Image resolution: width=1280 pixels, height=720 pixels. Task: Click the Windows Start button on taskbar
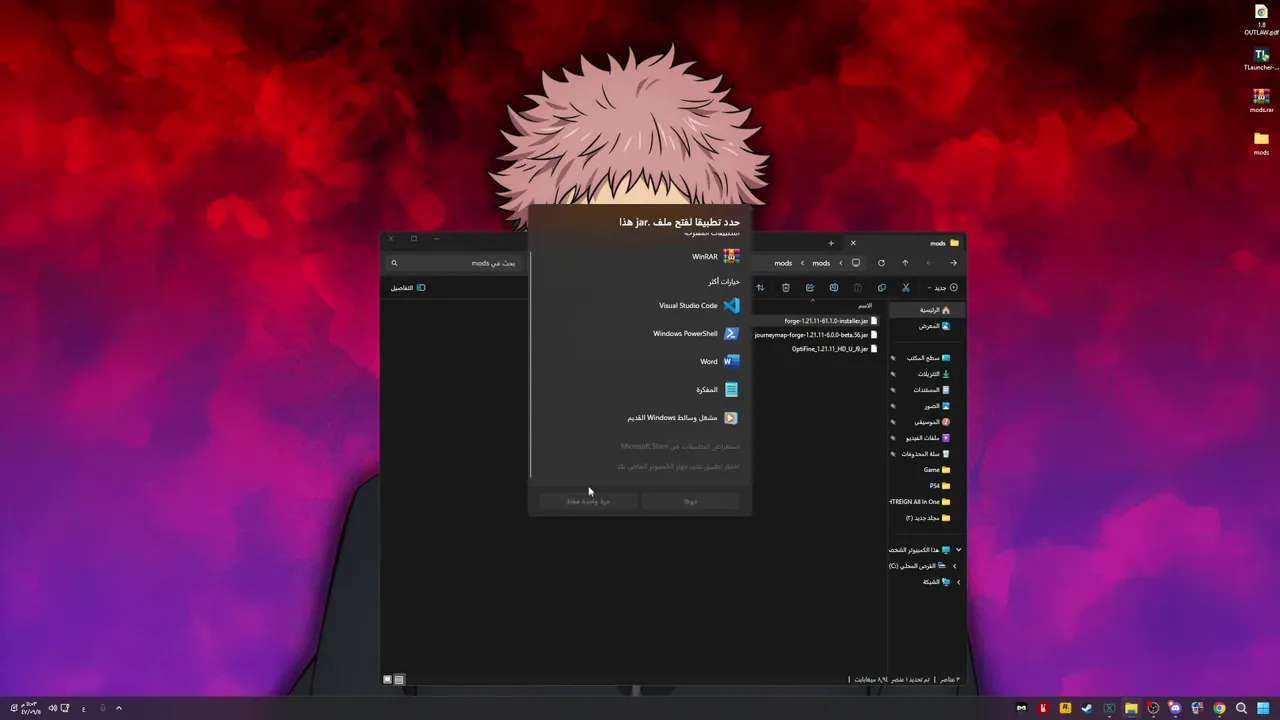pos(1263,708)
